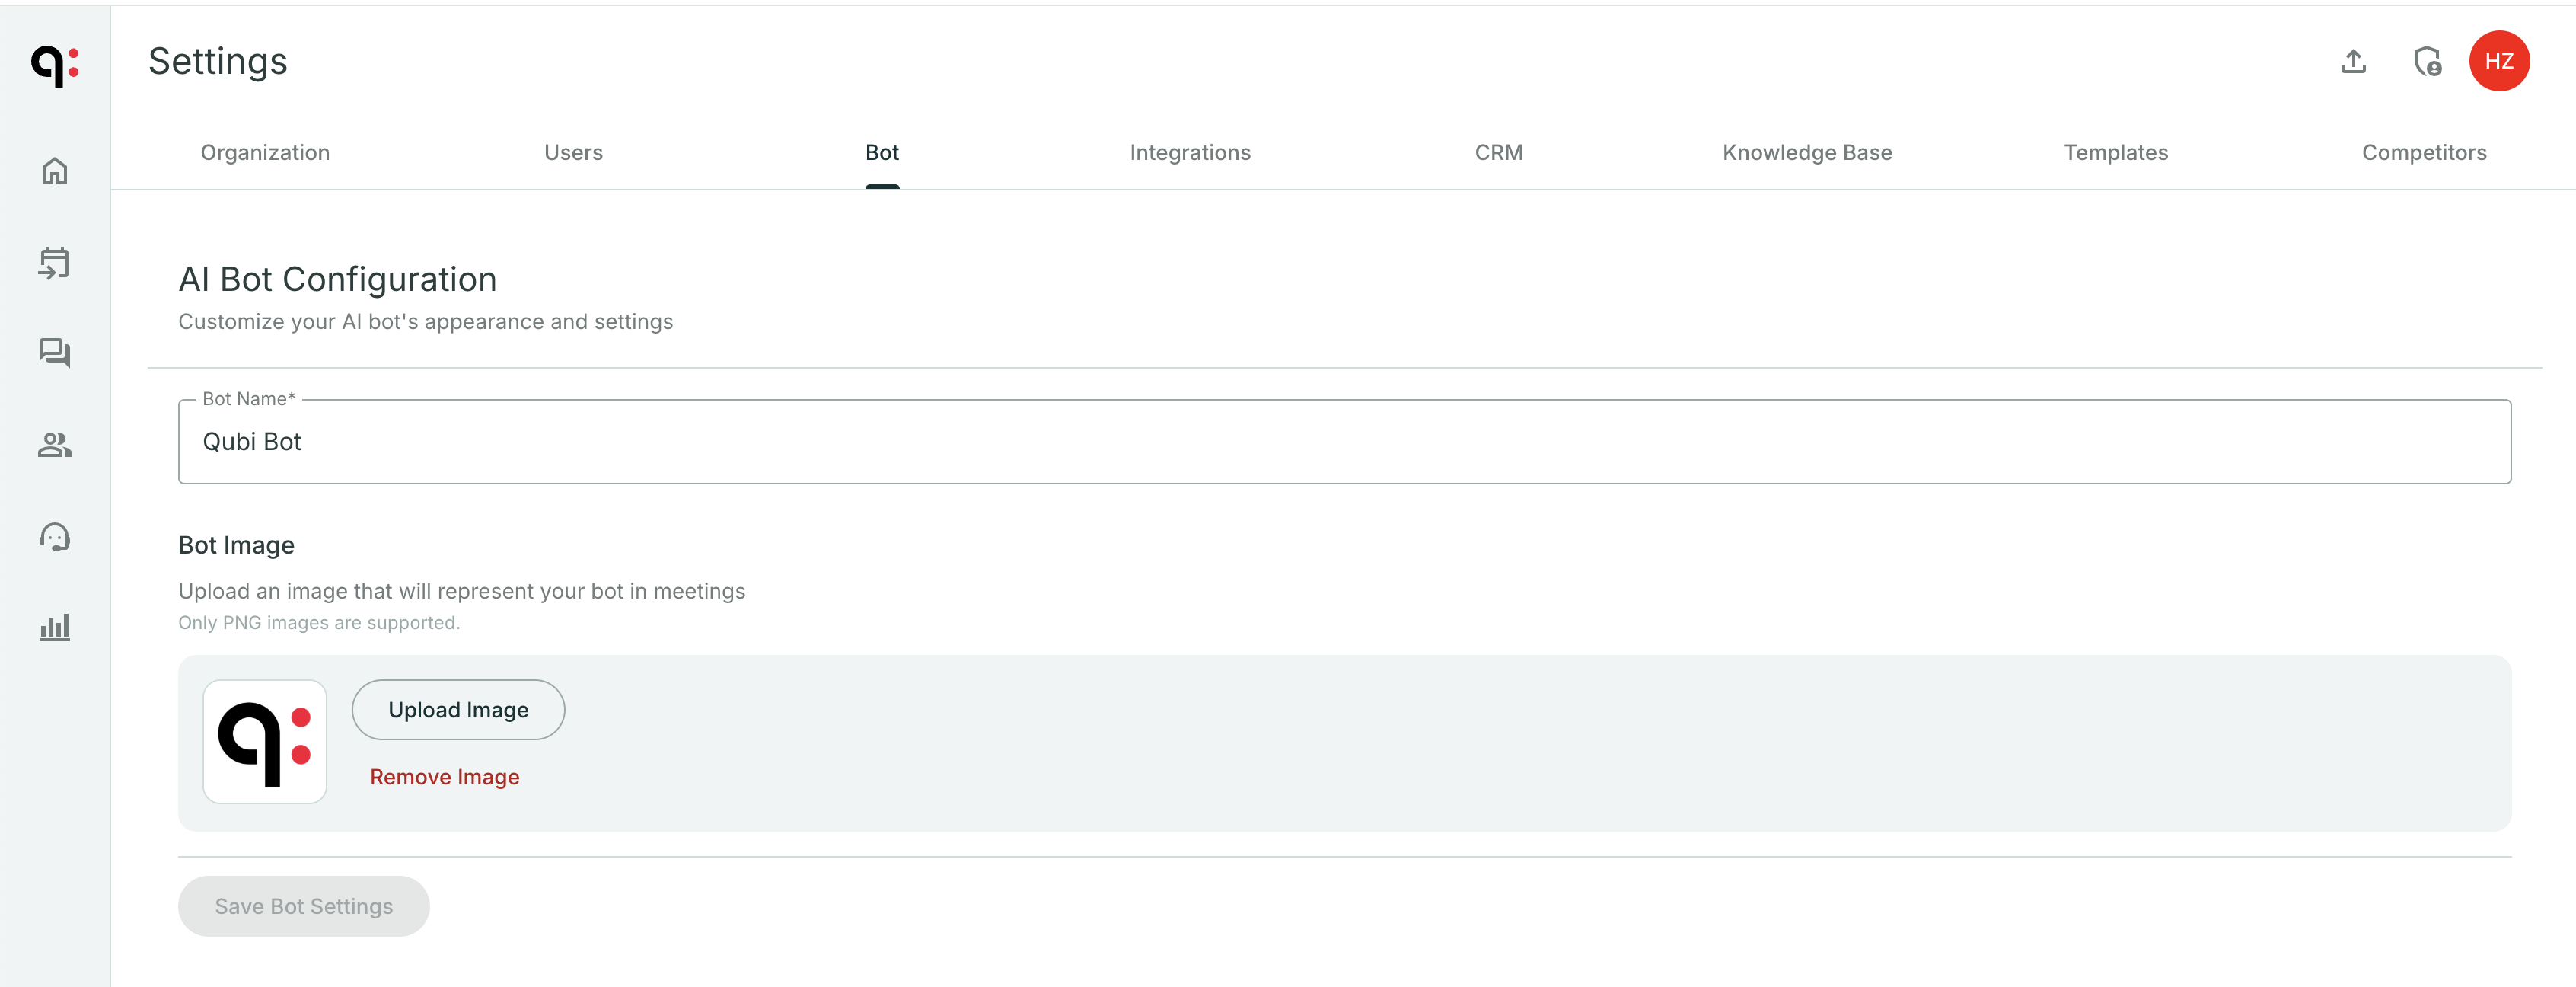Click the Save Bot Settings button

coord(303,905)
